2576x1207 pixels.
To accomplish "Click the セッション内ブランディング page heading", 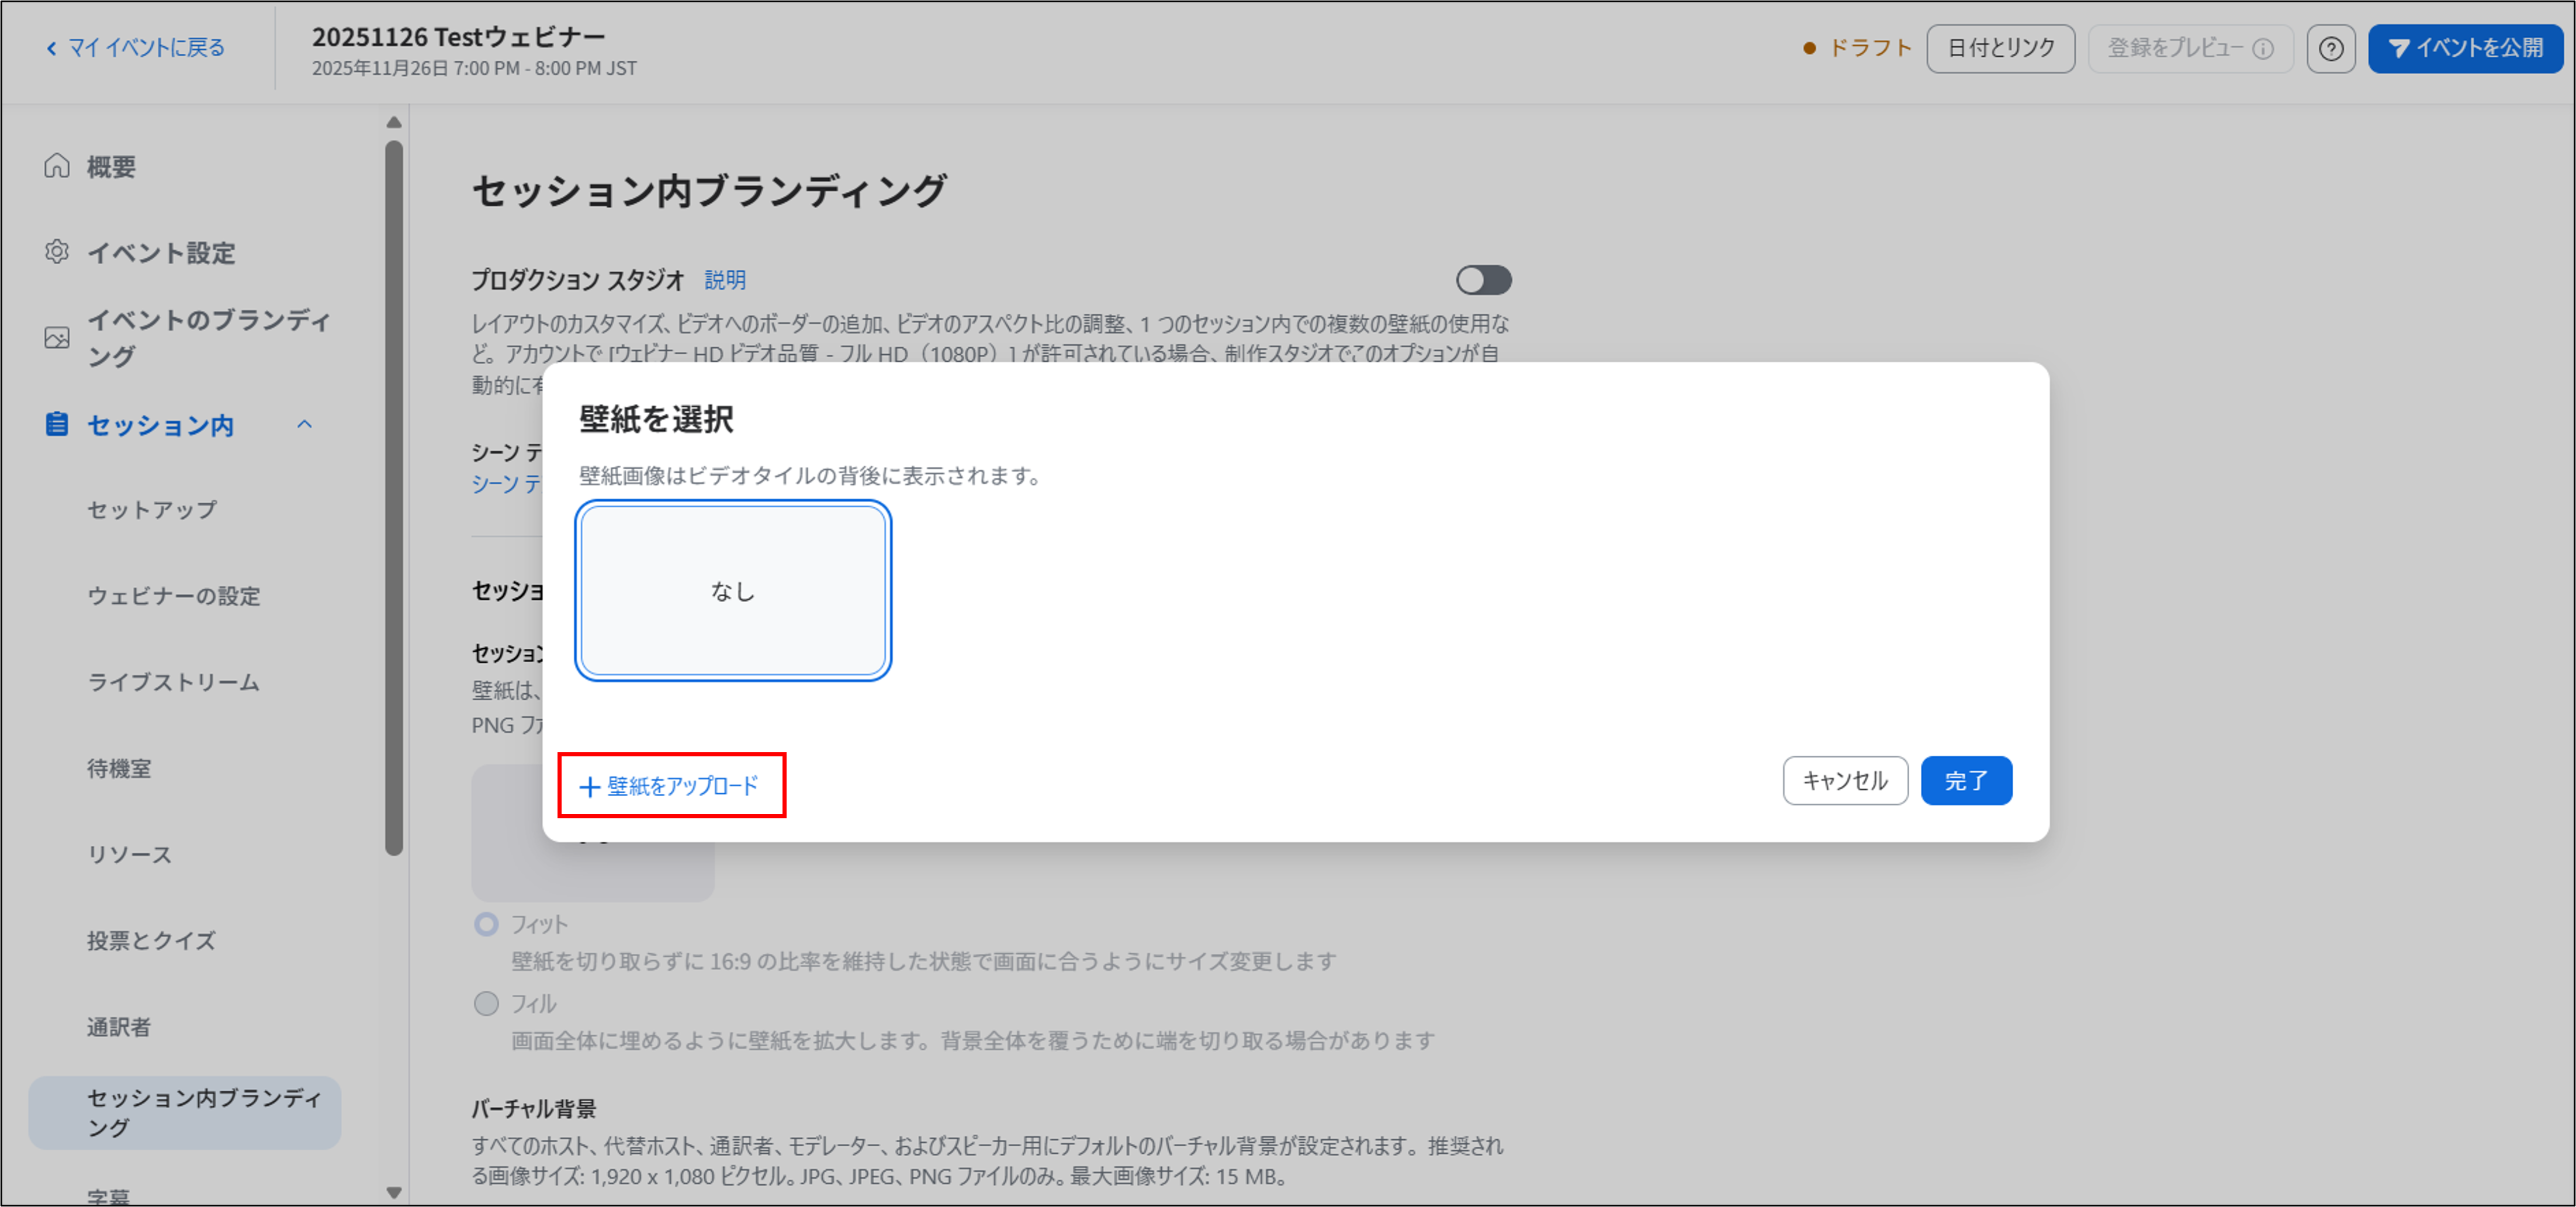I will click(709, 190).
